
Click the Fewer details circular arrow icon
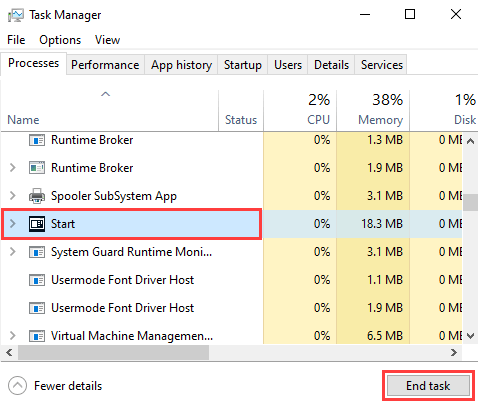pyautogui.click(x=17, y=386)
